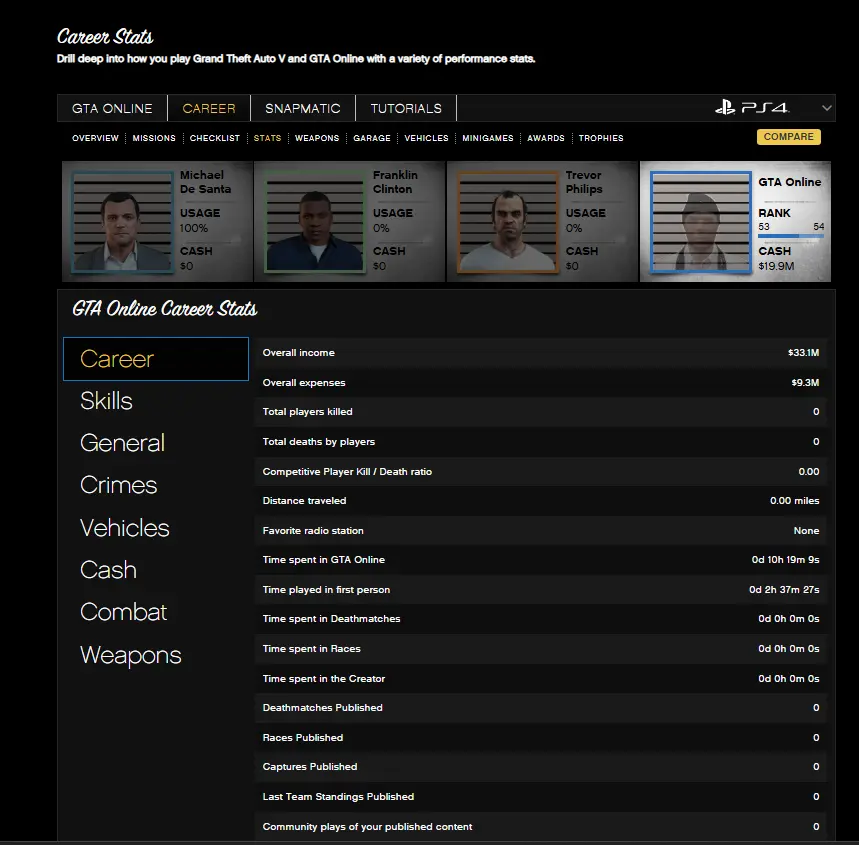Image resolution: width=859 pixels, height=845 pixels.
Task: Click the Garage sub-menu link
Action: 372,138
